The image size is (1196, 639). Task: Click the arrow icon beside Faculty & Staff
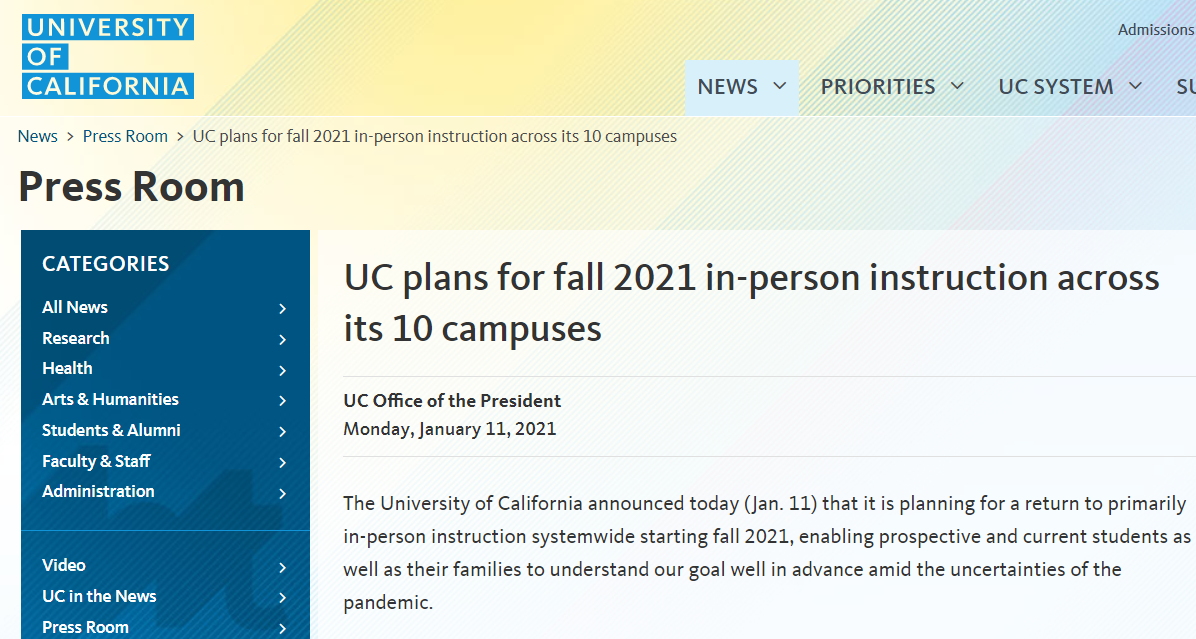[x=283, y=463]
